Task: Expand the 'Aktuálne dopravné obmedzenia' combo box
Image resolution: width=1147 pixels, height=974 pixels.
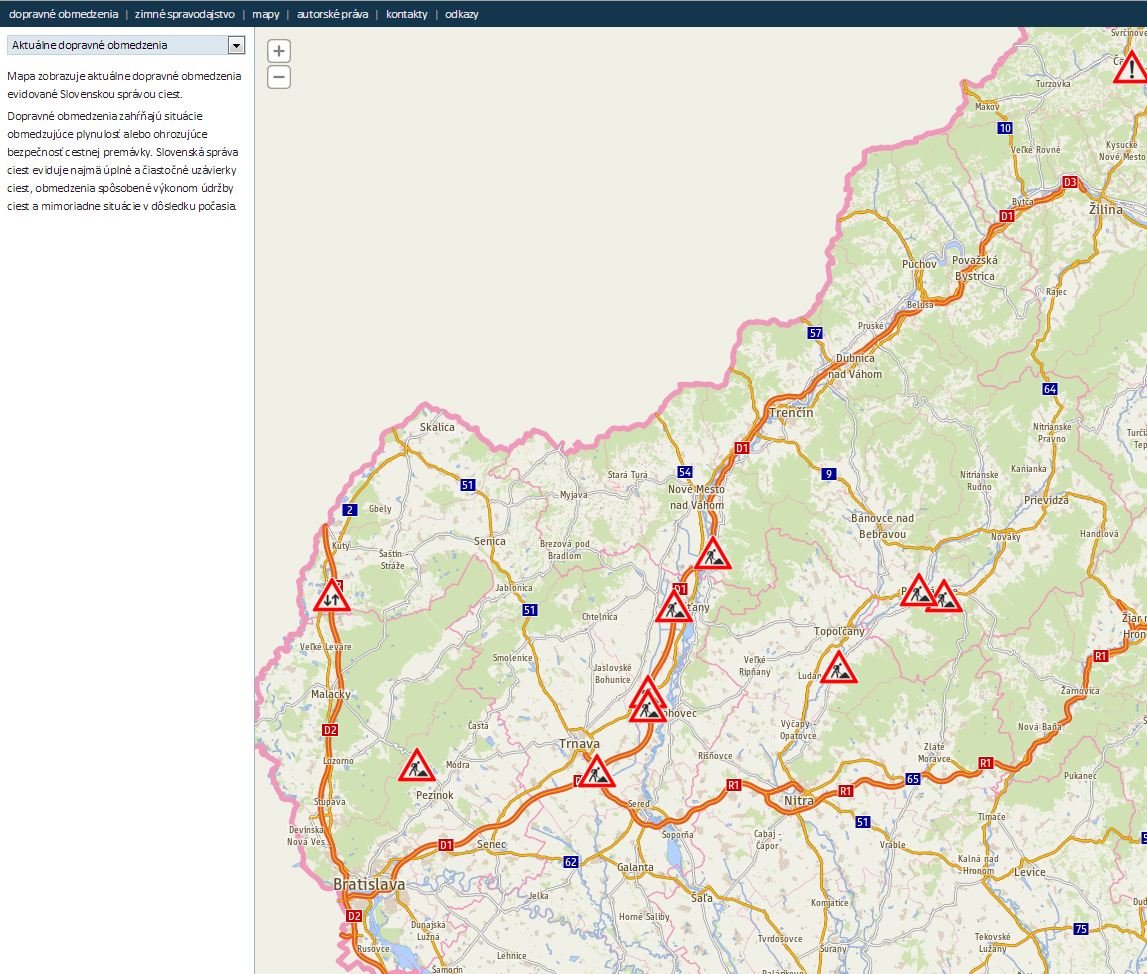Action: 117,45
